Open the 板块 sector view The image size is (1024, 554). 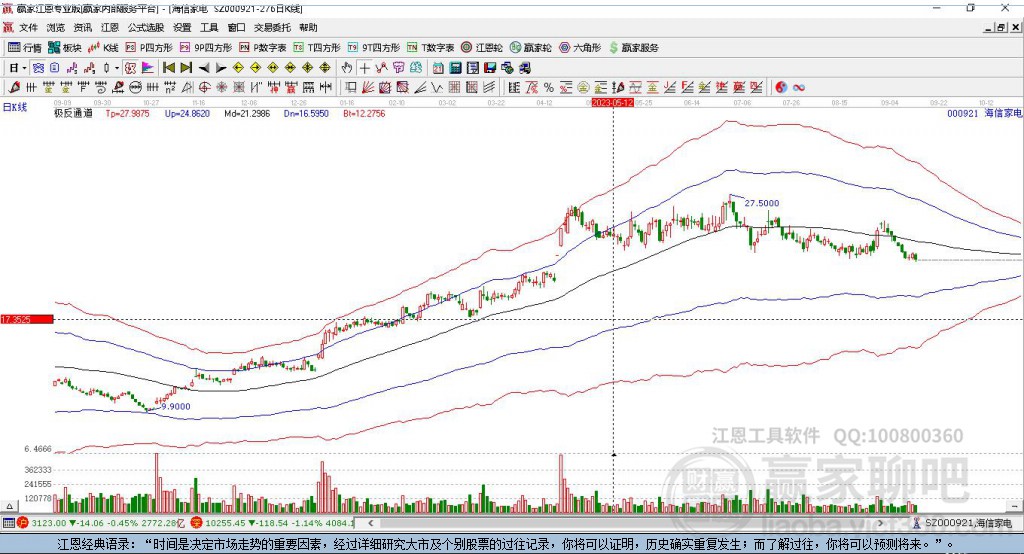point(64,48)
